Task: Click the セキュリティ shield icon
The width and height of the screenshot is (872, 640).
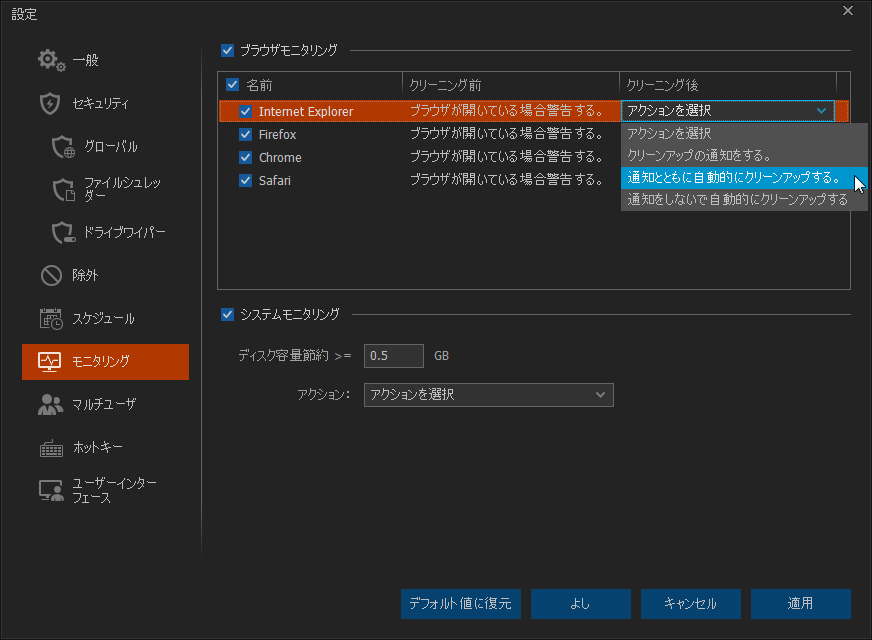Action: [x=51, y=103]
